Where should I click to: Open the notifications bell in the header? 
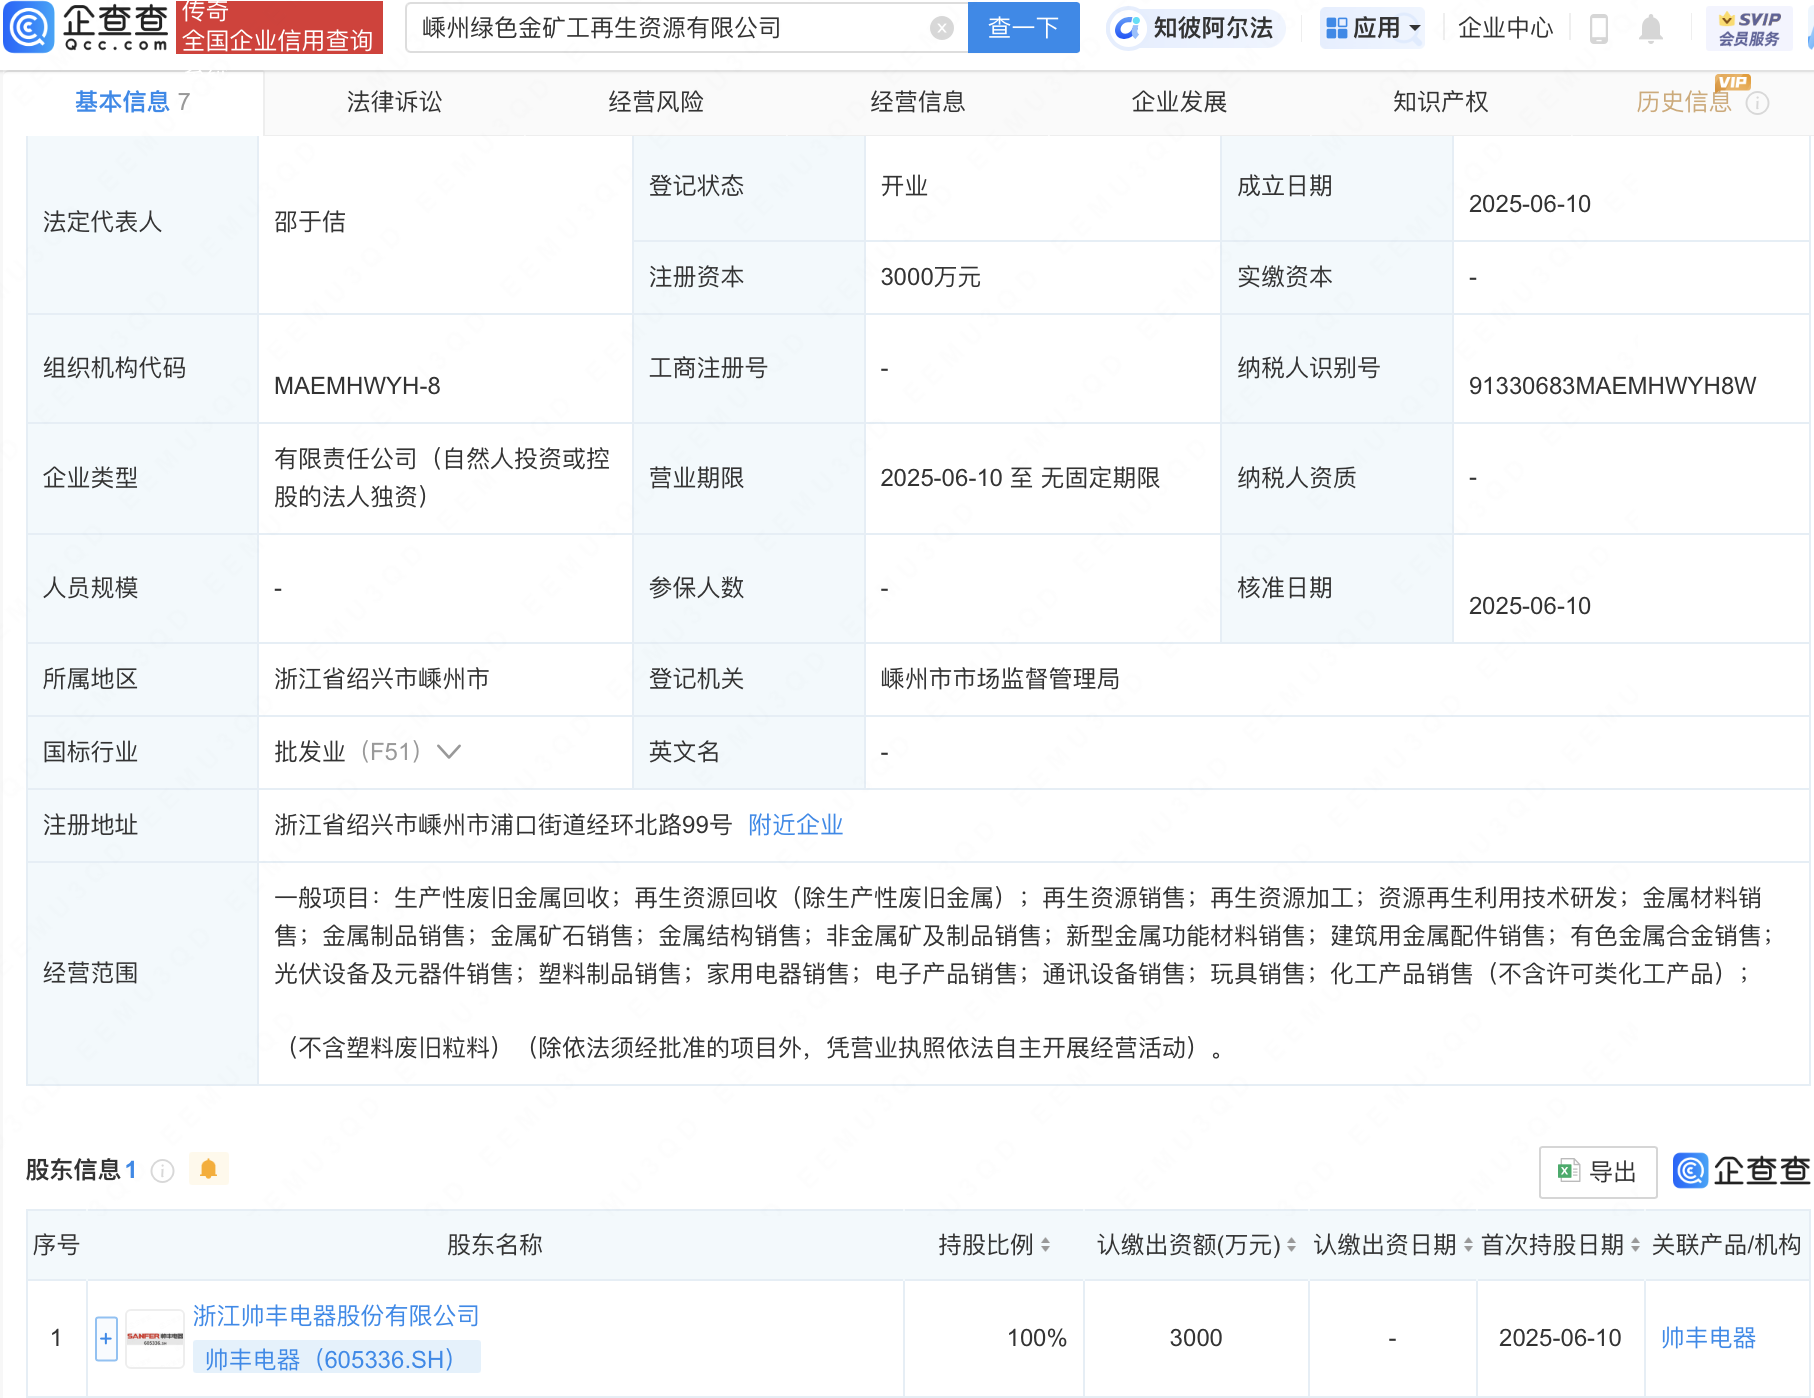coord(1651,29)
